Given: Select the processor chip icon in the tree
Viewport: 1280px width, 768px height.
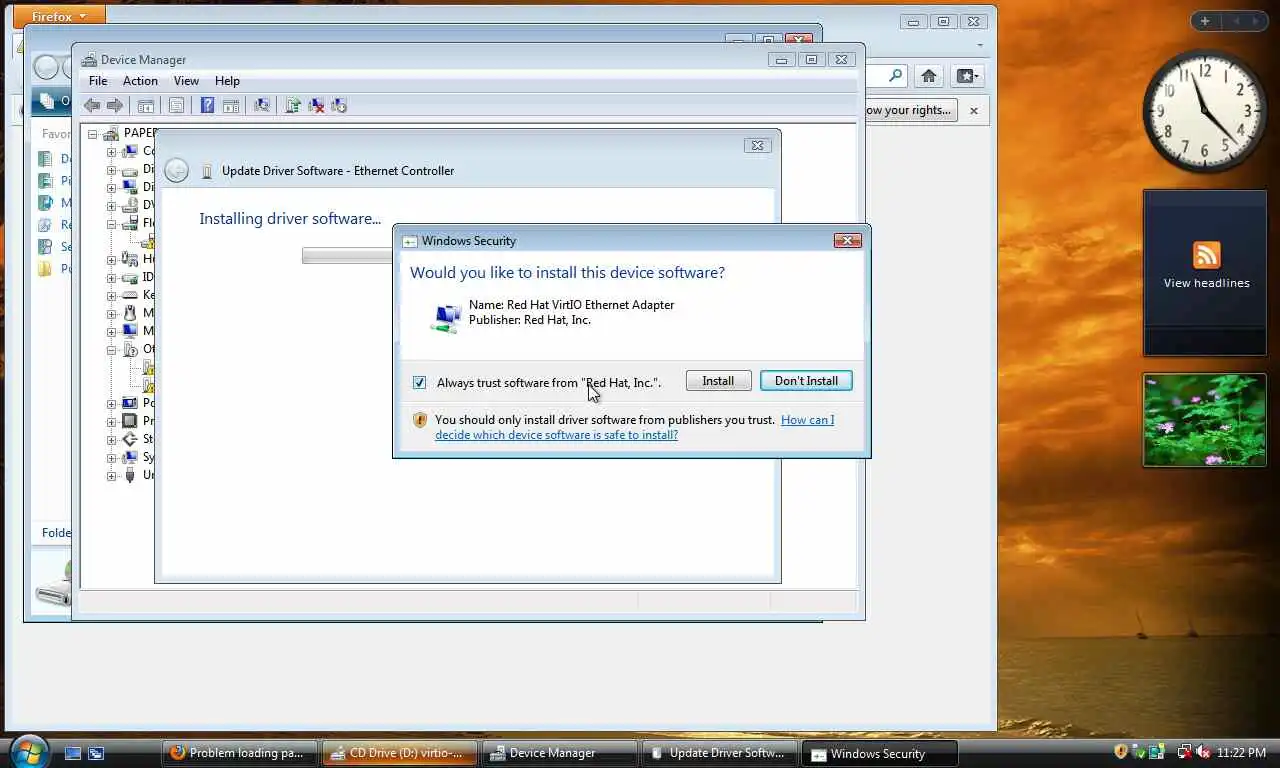Looking at the screenshot, I should [x=129, y=421].
